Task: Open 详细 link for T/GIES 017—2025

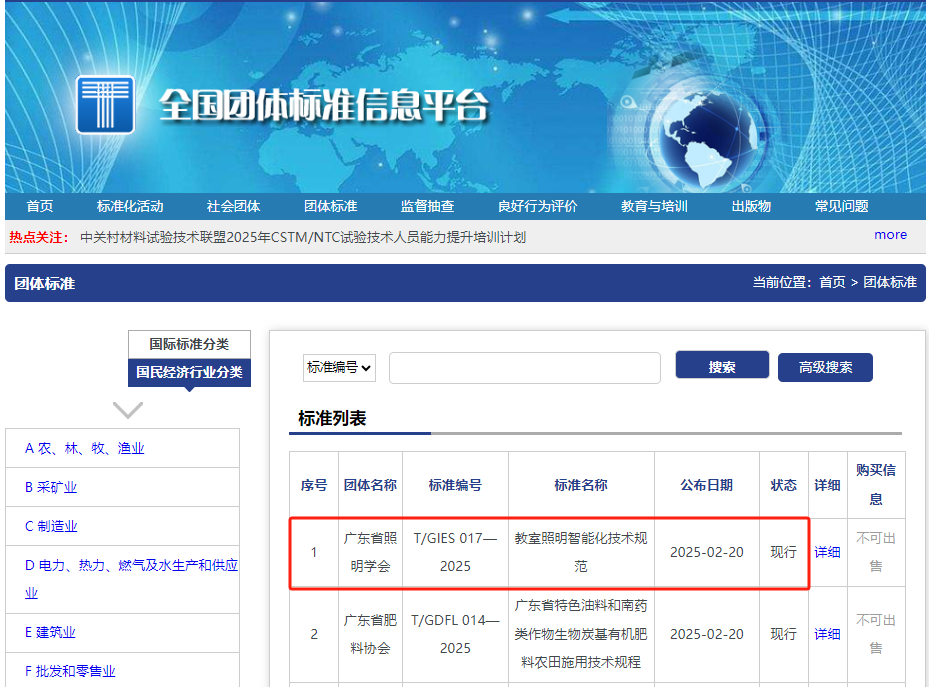Action: coord(827,552)
